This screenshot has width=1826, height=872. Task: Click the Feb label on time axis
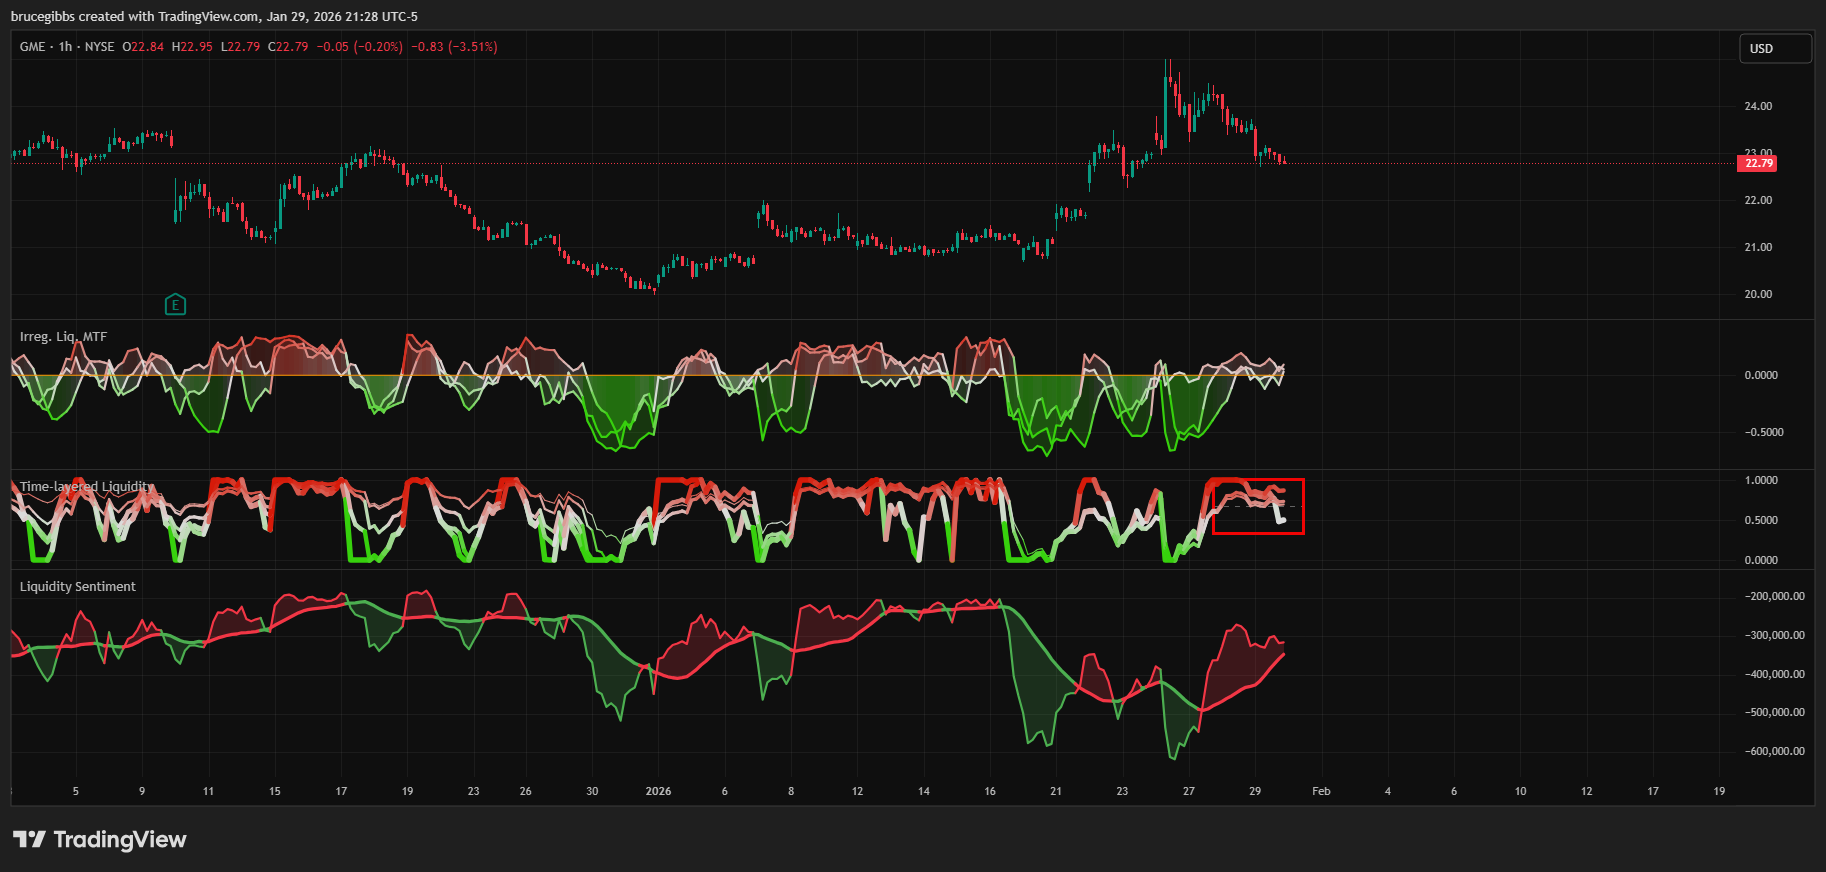(x=1321, y=791)
